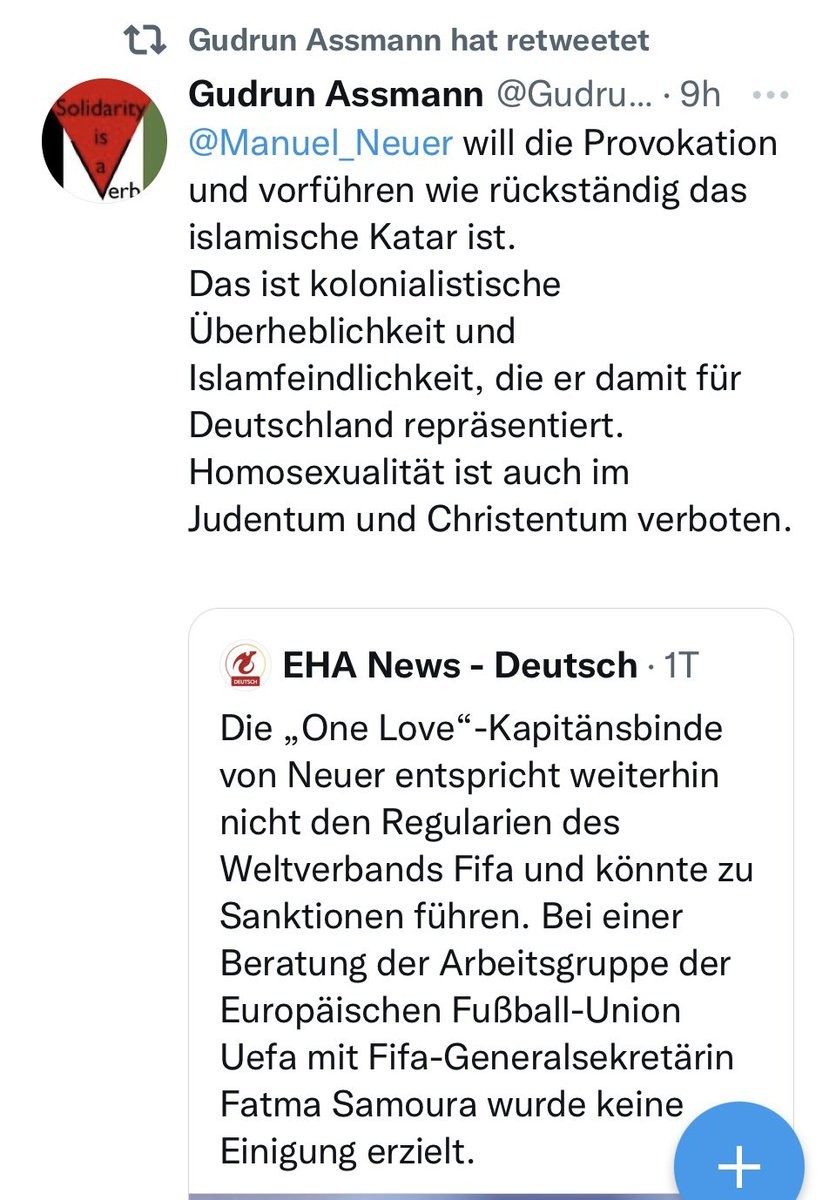Open the bold Gudrun Assmann author name

pos(334,95)
